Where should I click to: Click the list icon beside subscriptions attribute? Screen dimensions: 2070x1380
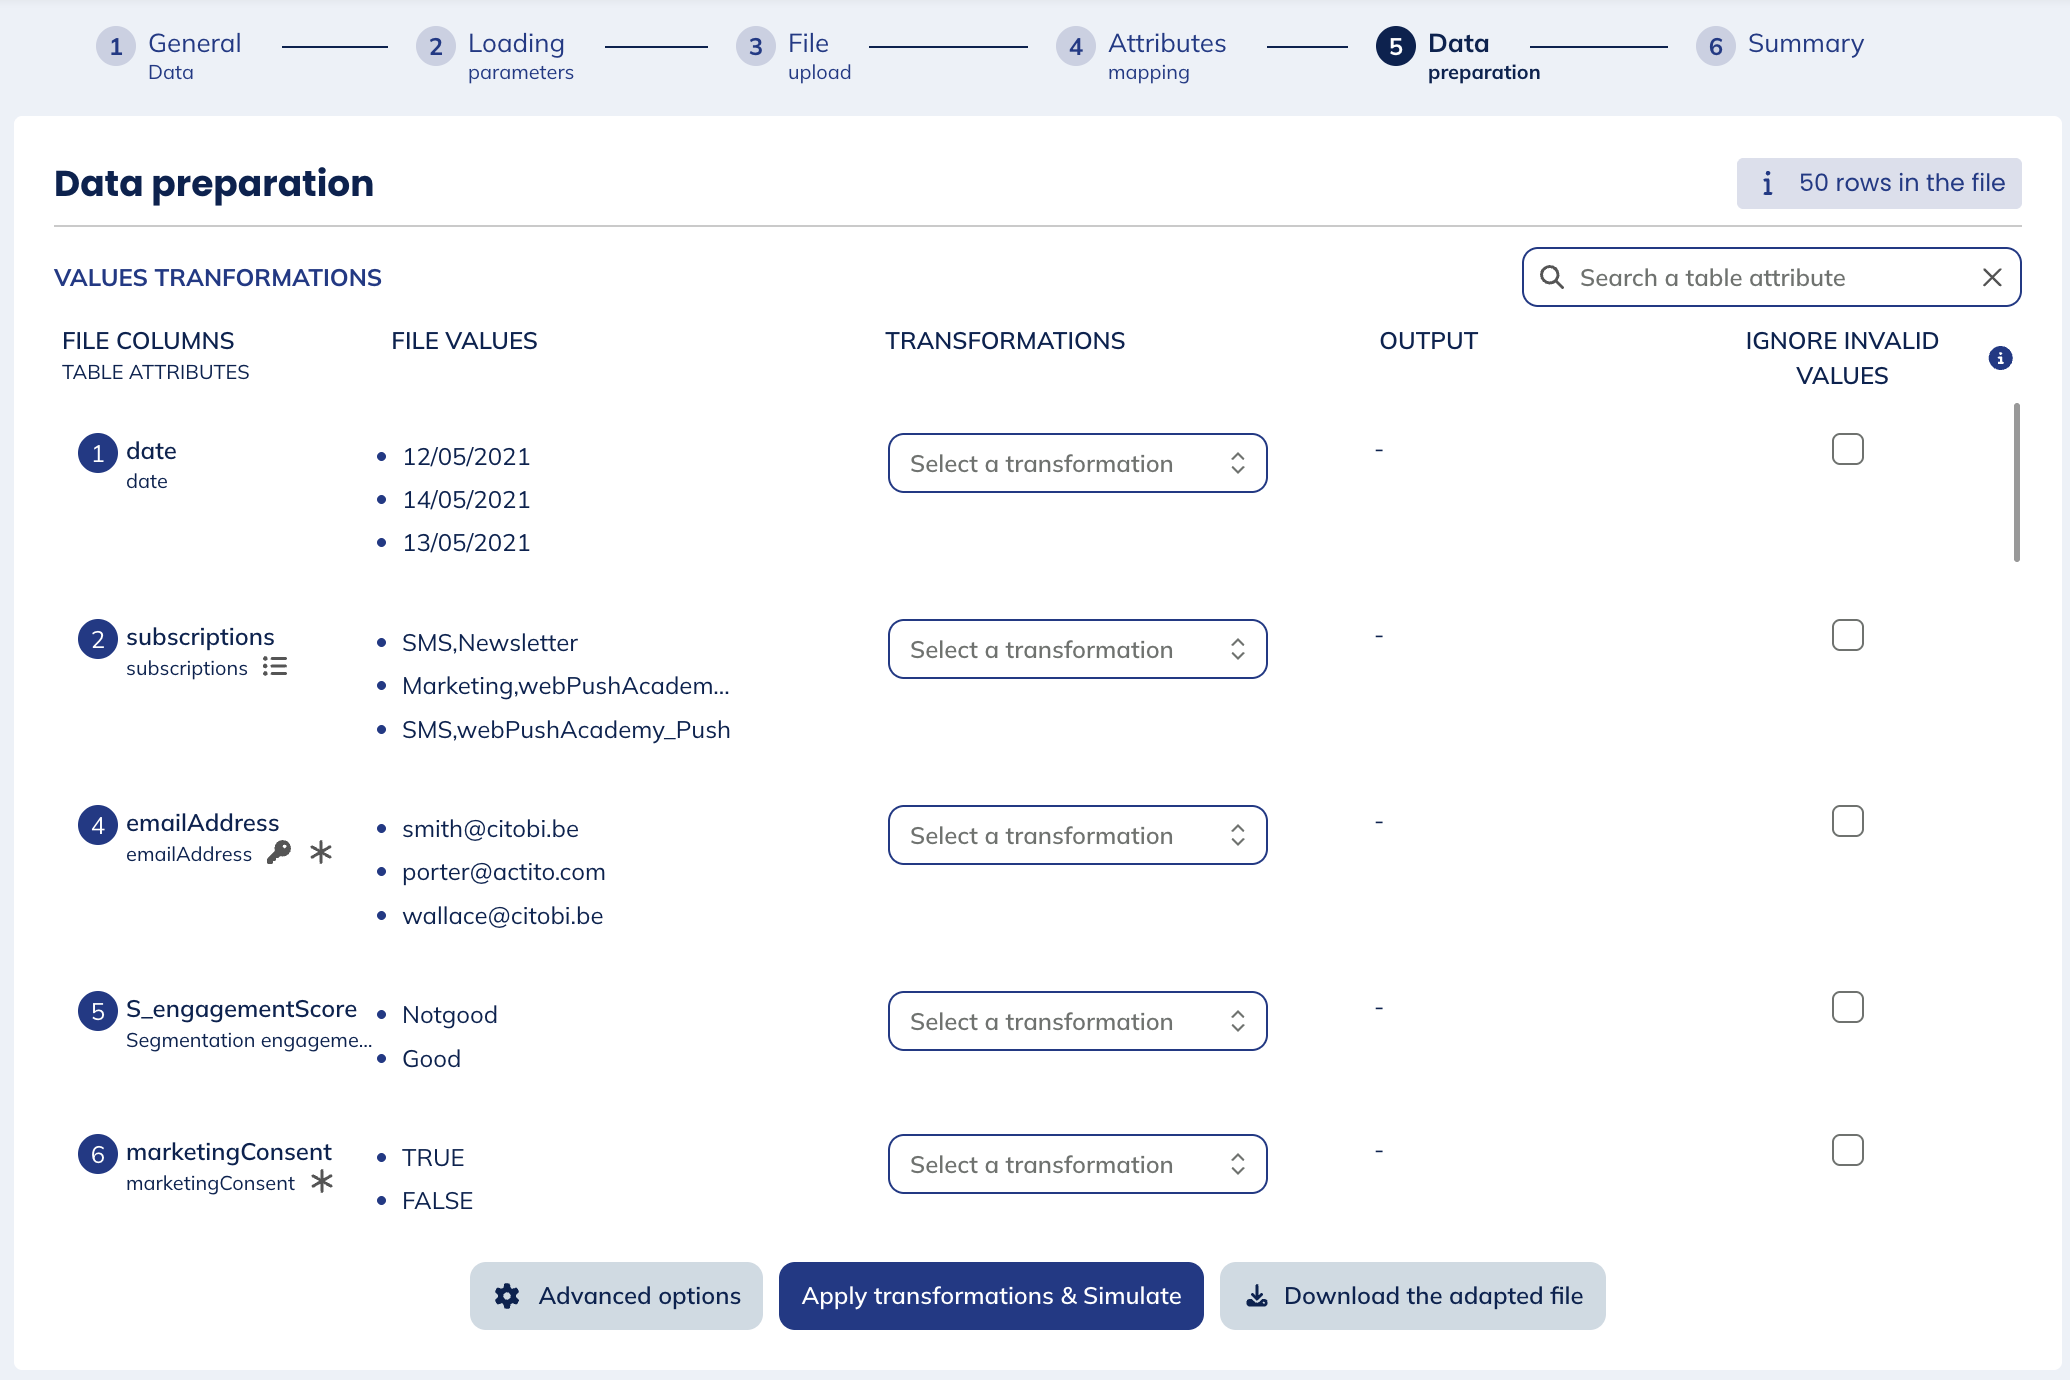click(x=274, y=667)
